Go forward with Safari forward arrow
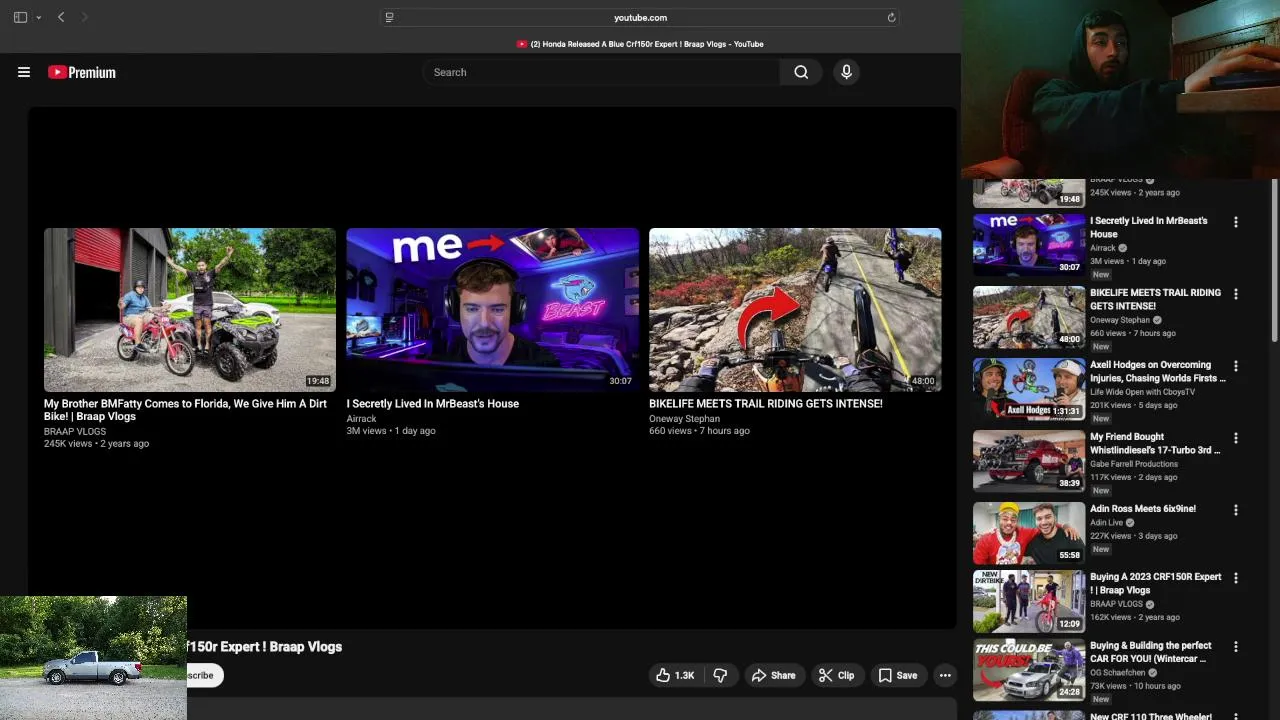 click(x=84, y=17)
